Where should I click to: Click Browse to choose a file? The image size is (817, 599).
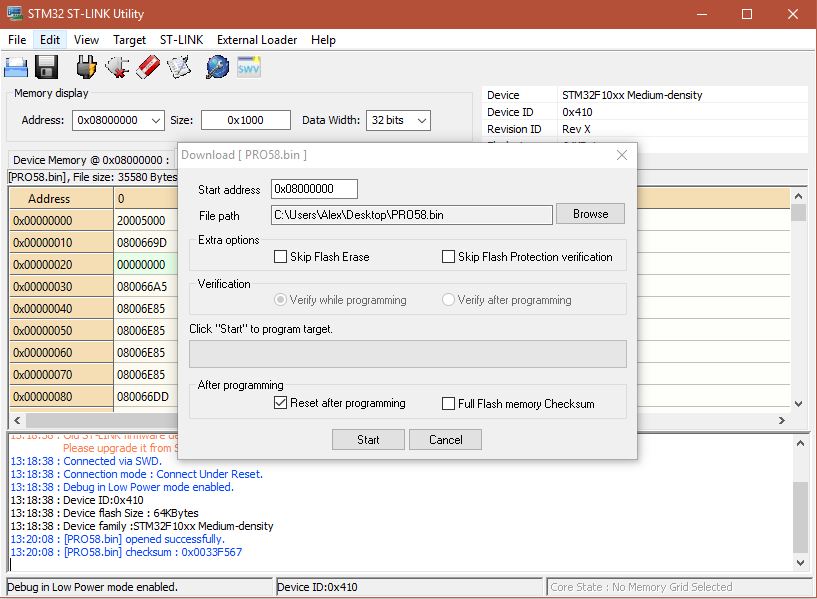pos(590,214)
